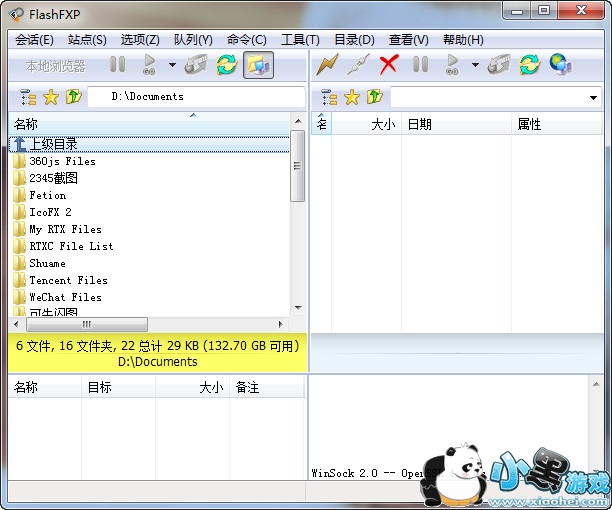Open remote folder tree icon
The image size is (612, 510).
[x=329, y=97]
